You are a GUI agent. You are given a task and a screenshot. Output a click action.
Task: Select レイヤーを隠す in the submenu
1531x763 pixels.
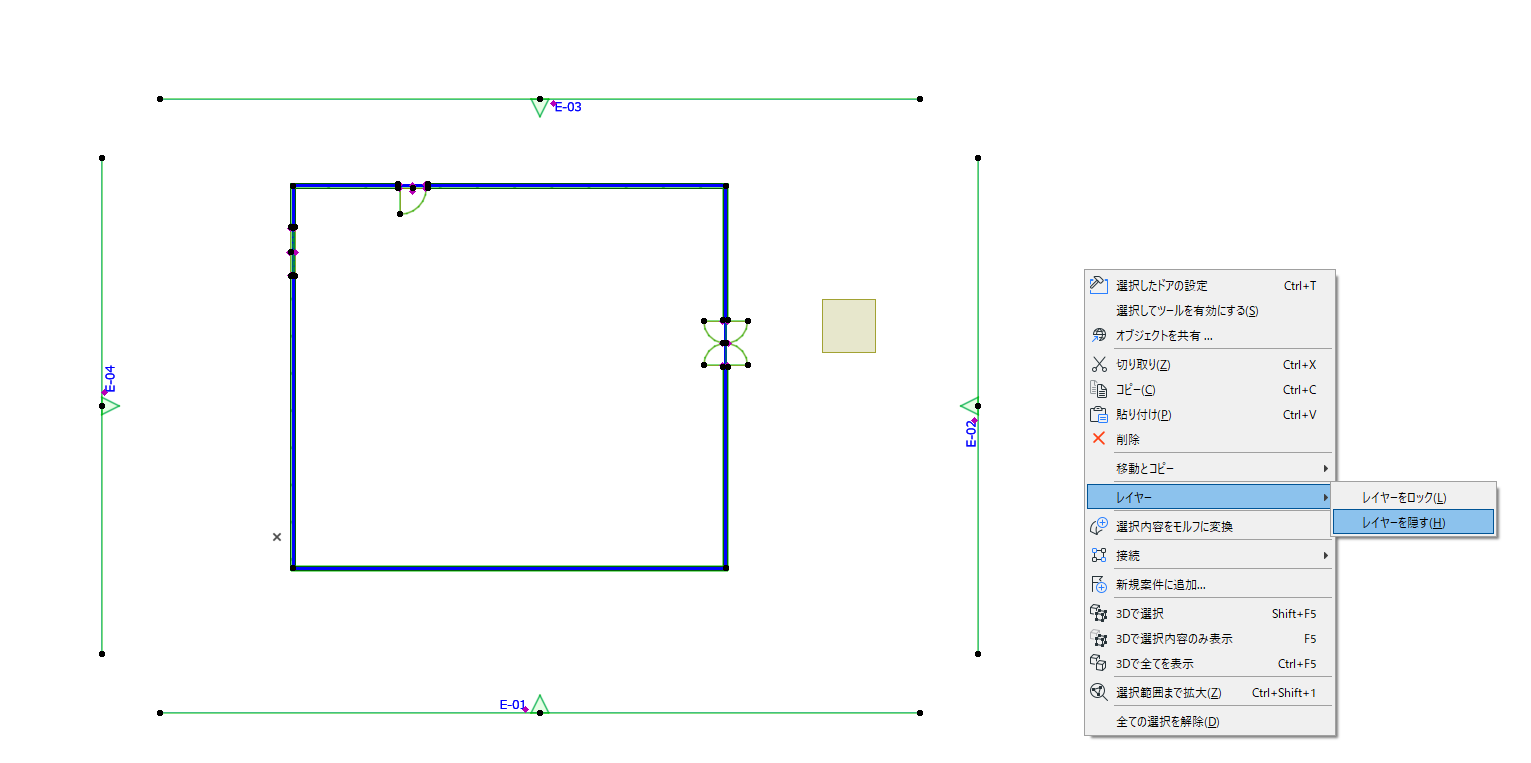click(1413, 522)
